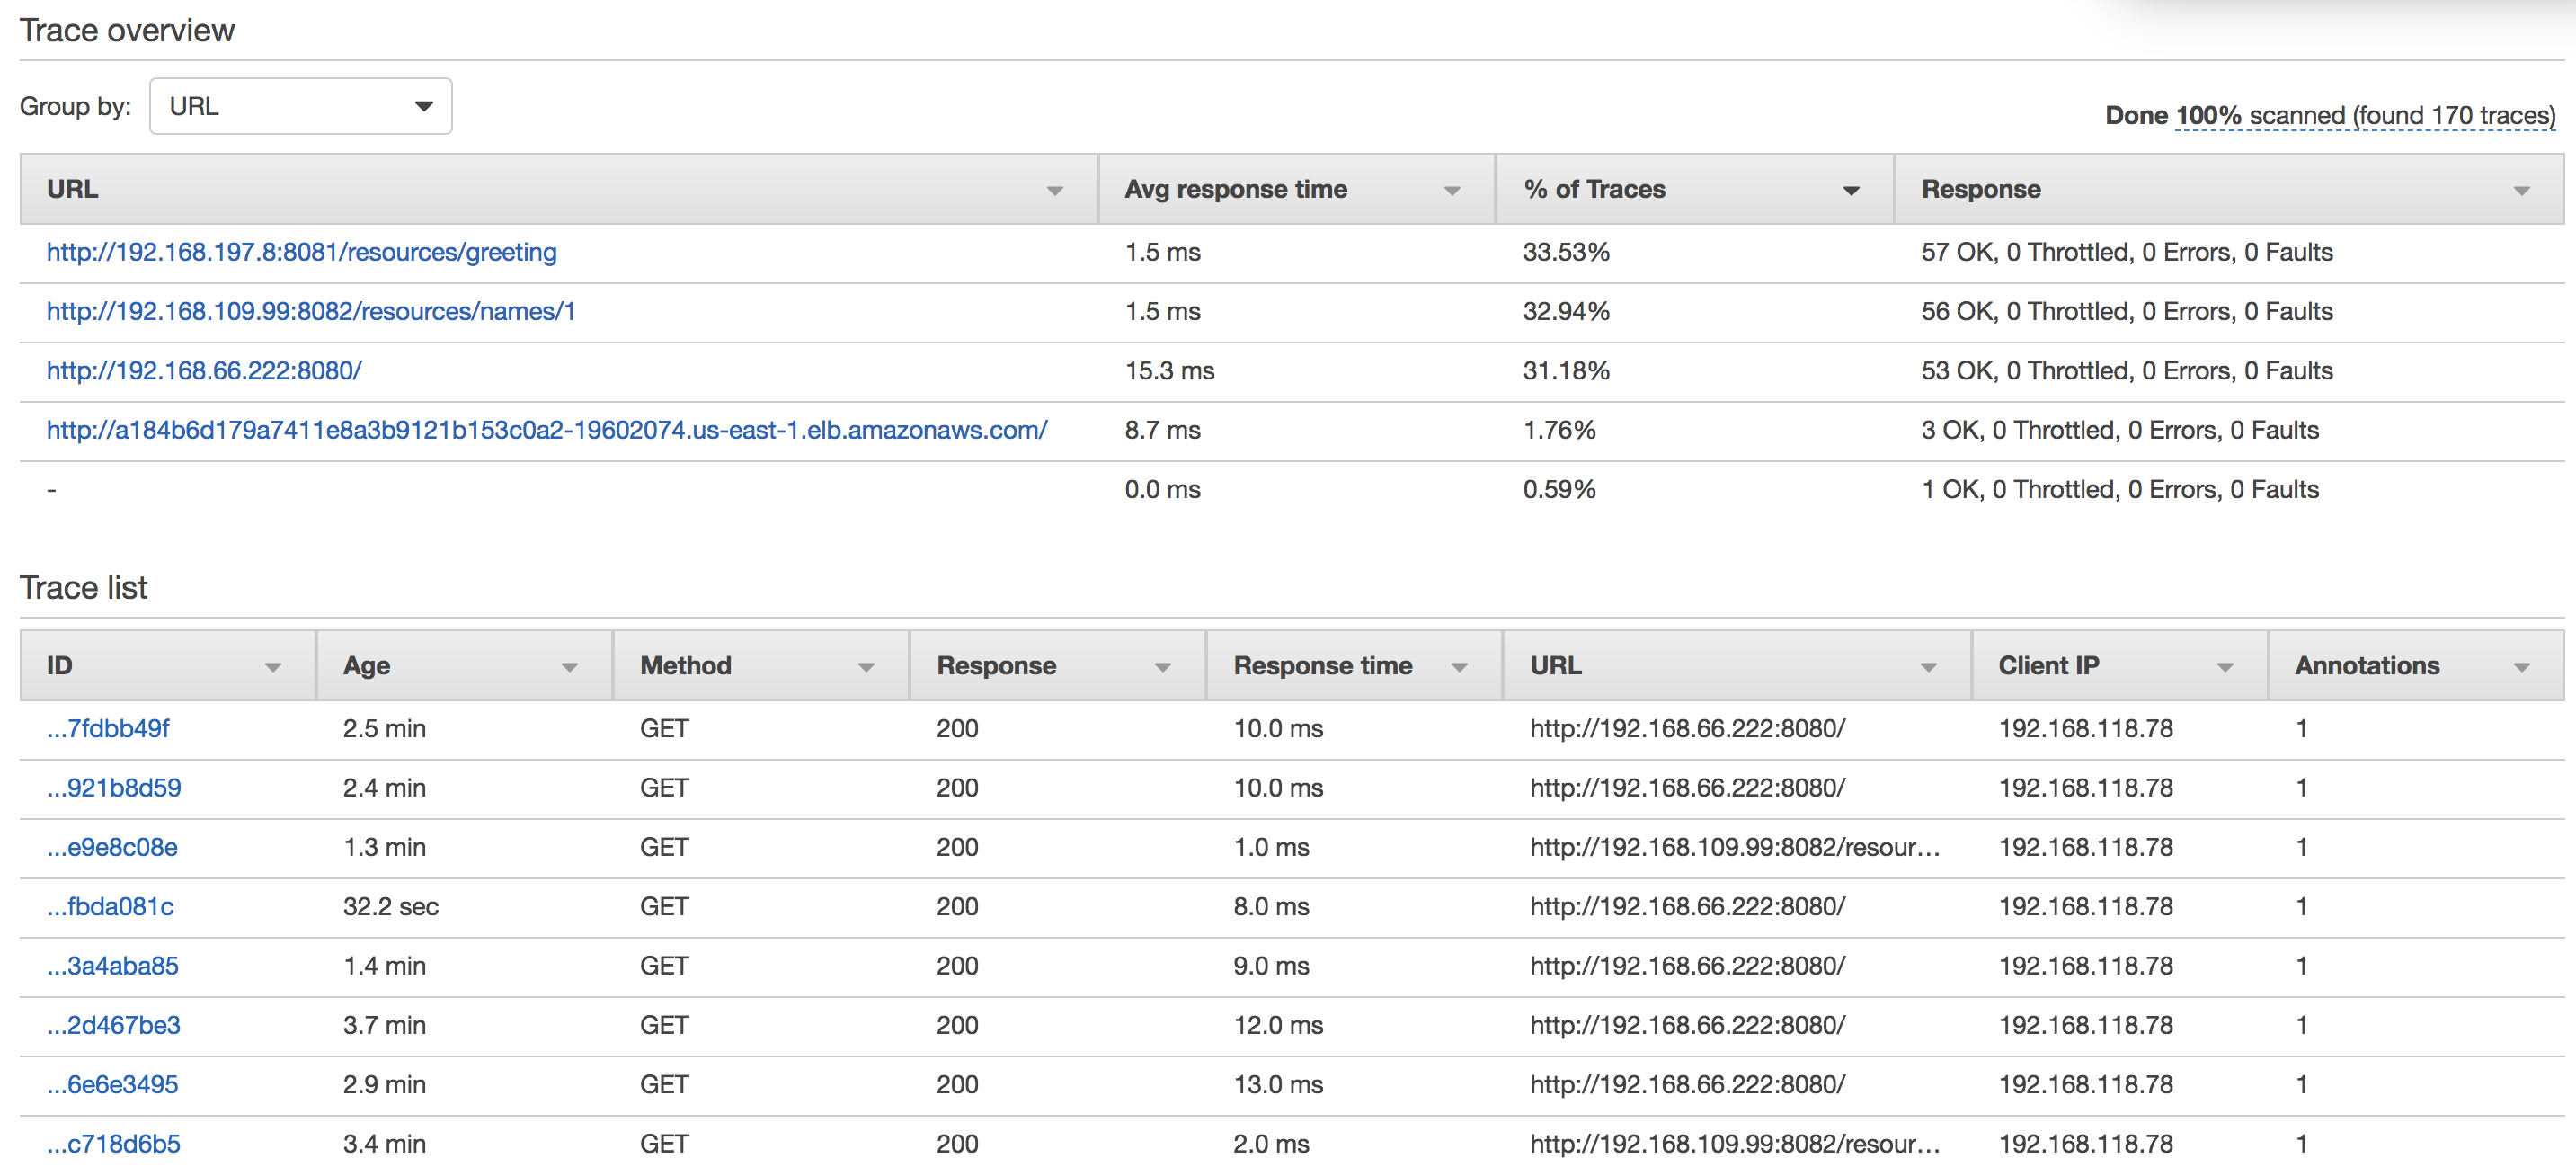Viewport: 2576px width, 1167px height.
Task: Click the 8.0 ms response time cell
Action: (x=1271, y=906)
